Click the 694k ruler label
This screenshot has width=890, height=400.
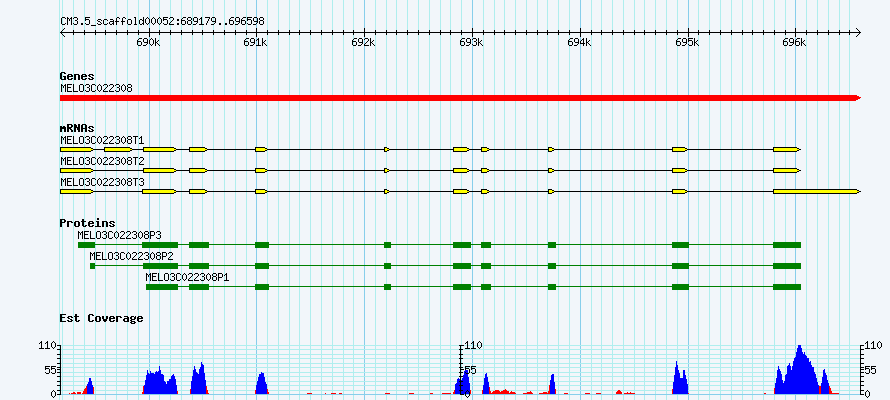578,43
